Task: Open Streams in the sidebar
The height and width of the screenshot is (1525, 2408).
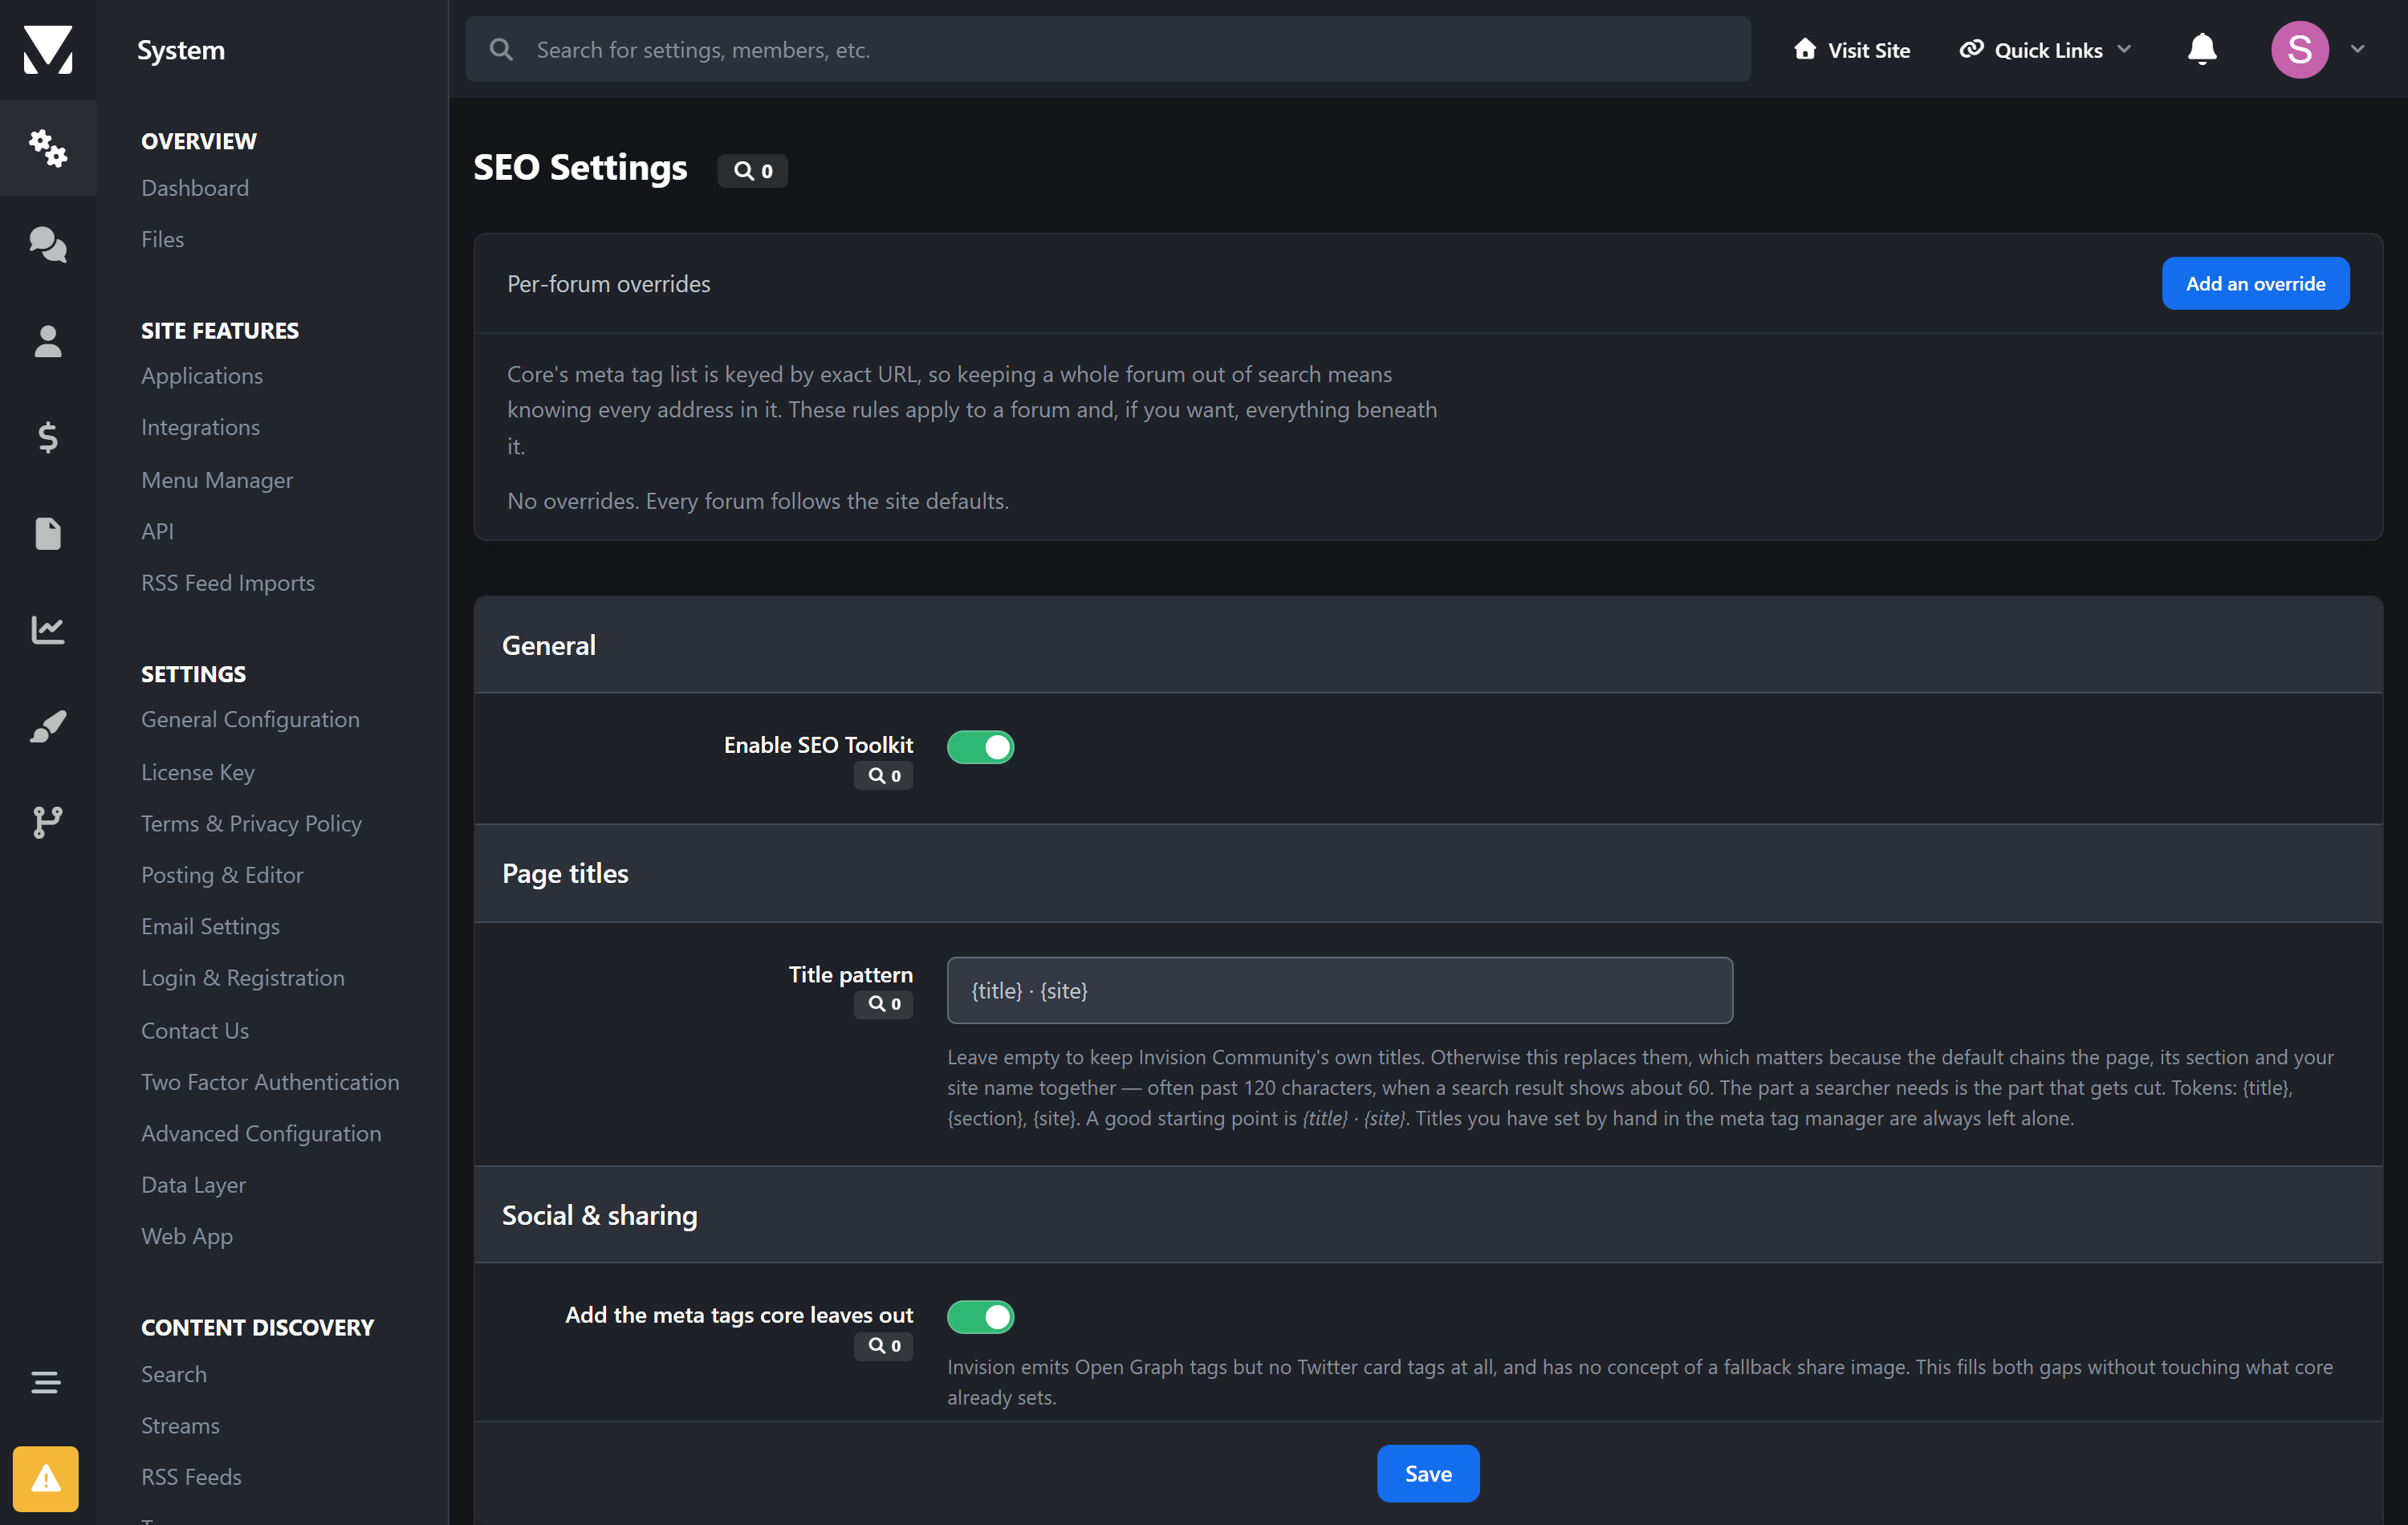Action: pyautogui.click(x=180, y=1425)
